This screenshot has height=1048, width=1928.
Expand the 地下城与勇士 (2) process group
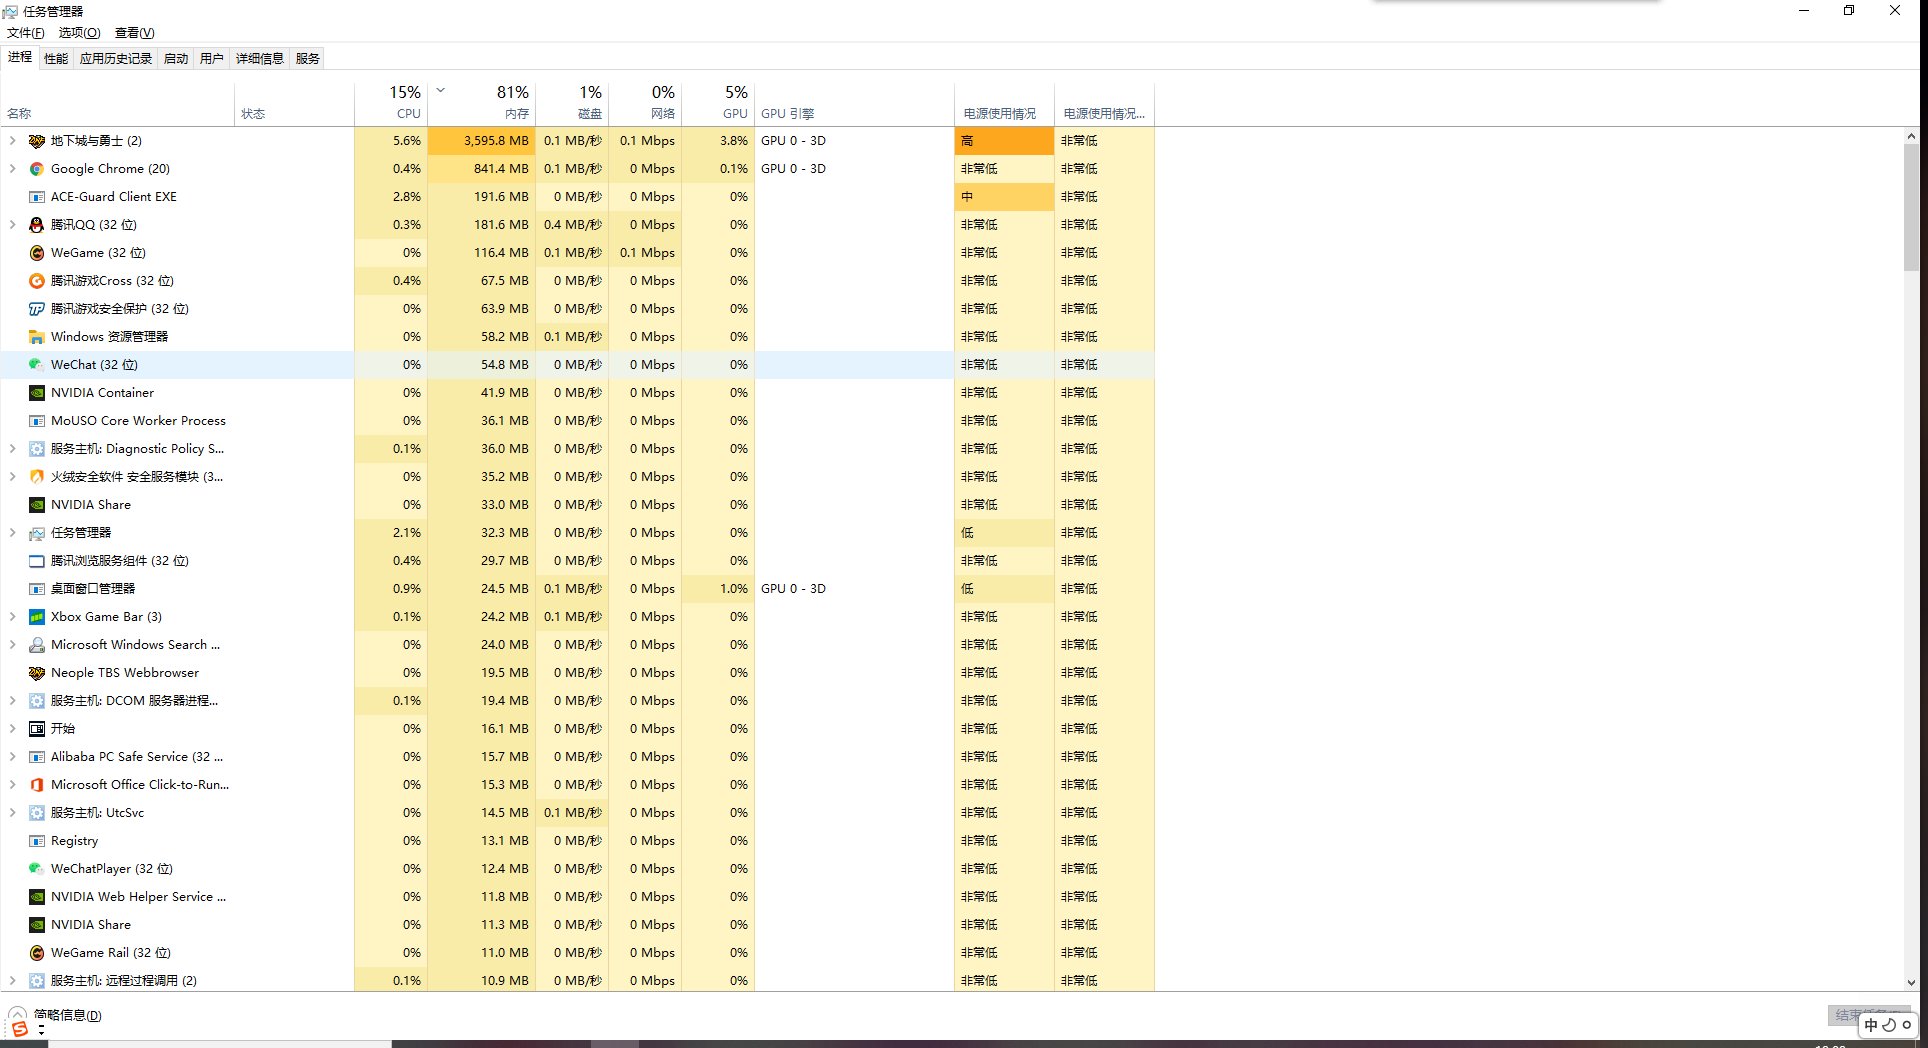[12, 141]
